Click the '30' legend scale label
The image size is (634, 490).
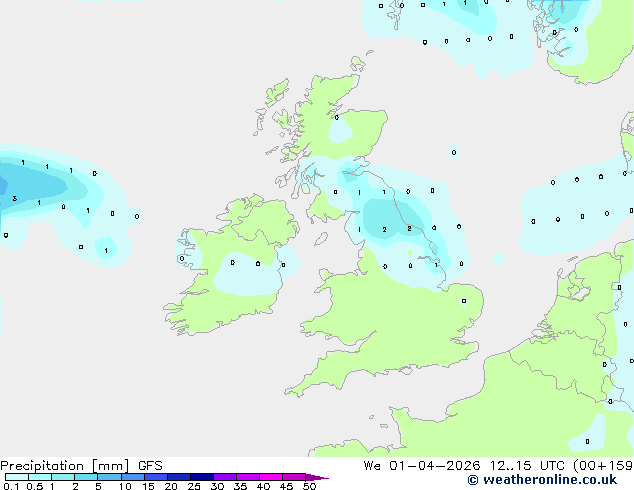[x=217, y=486]
